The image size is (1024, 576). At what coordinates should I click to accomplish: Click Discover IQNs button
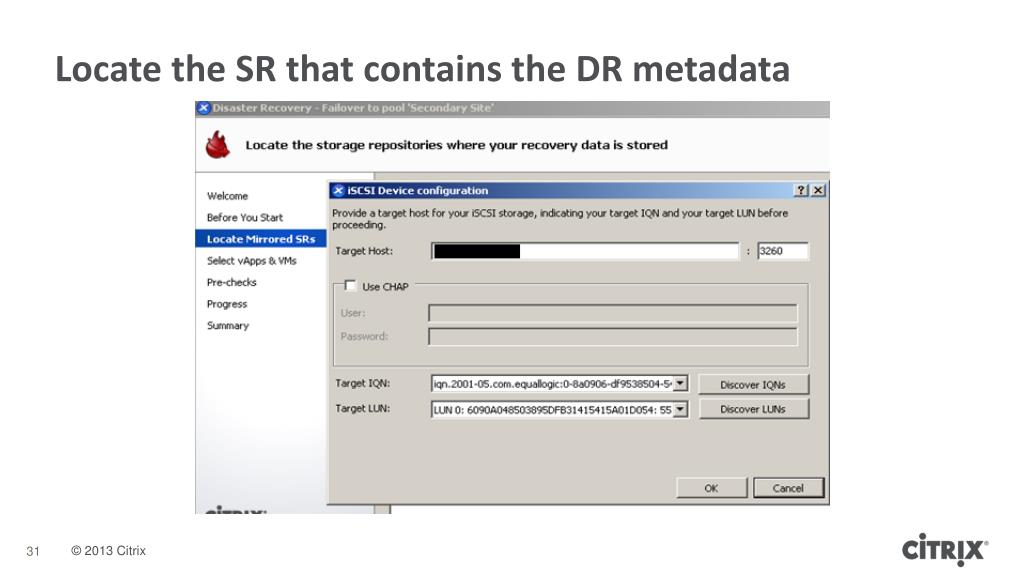(x=753, y=385)
